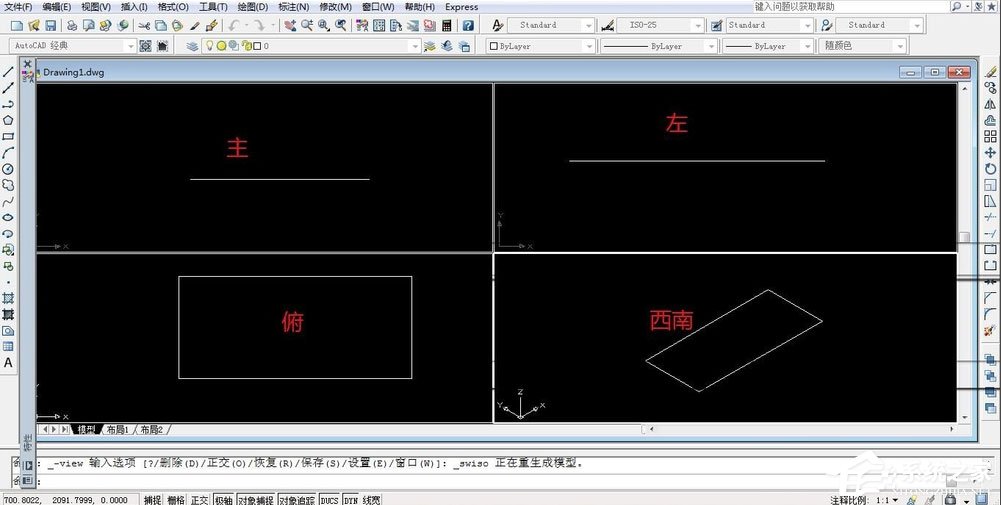Select the Copy modify tool
1001x505 pixels.
[990, 87]
